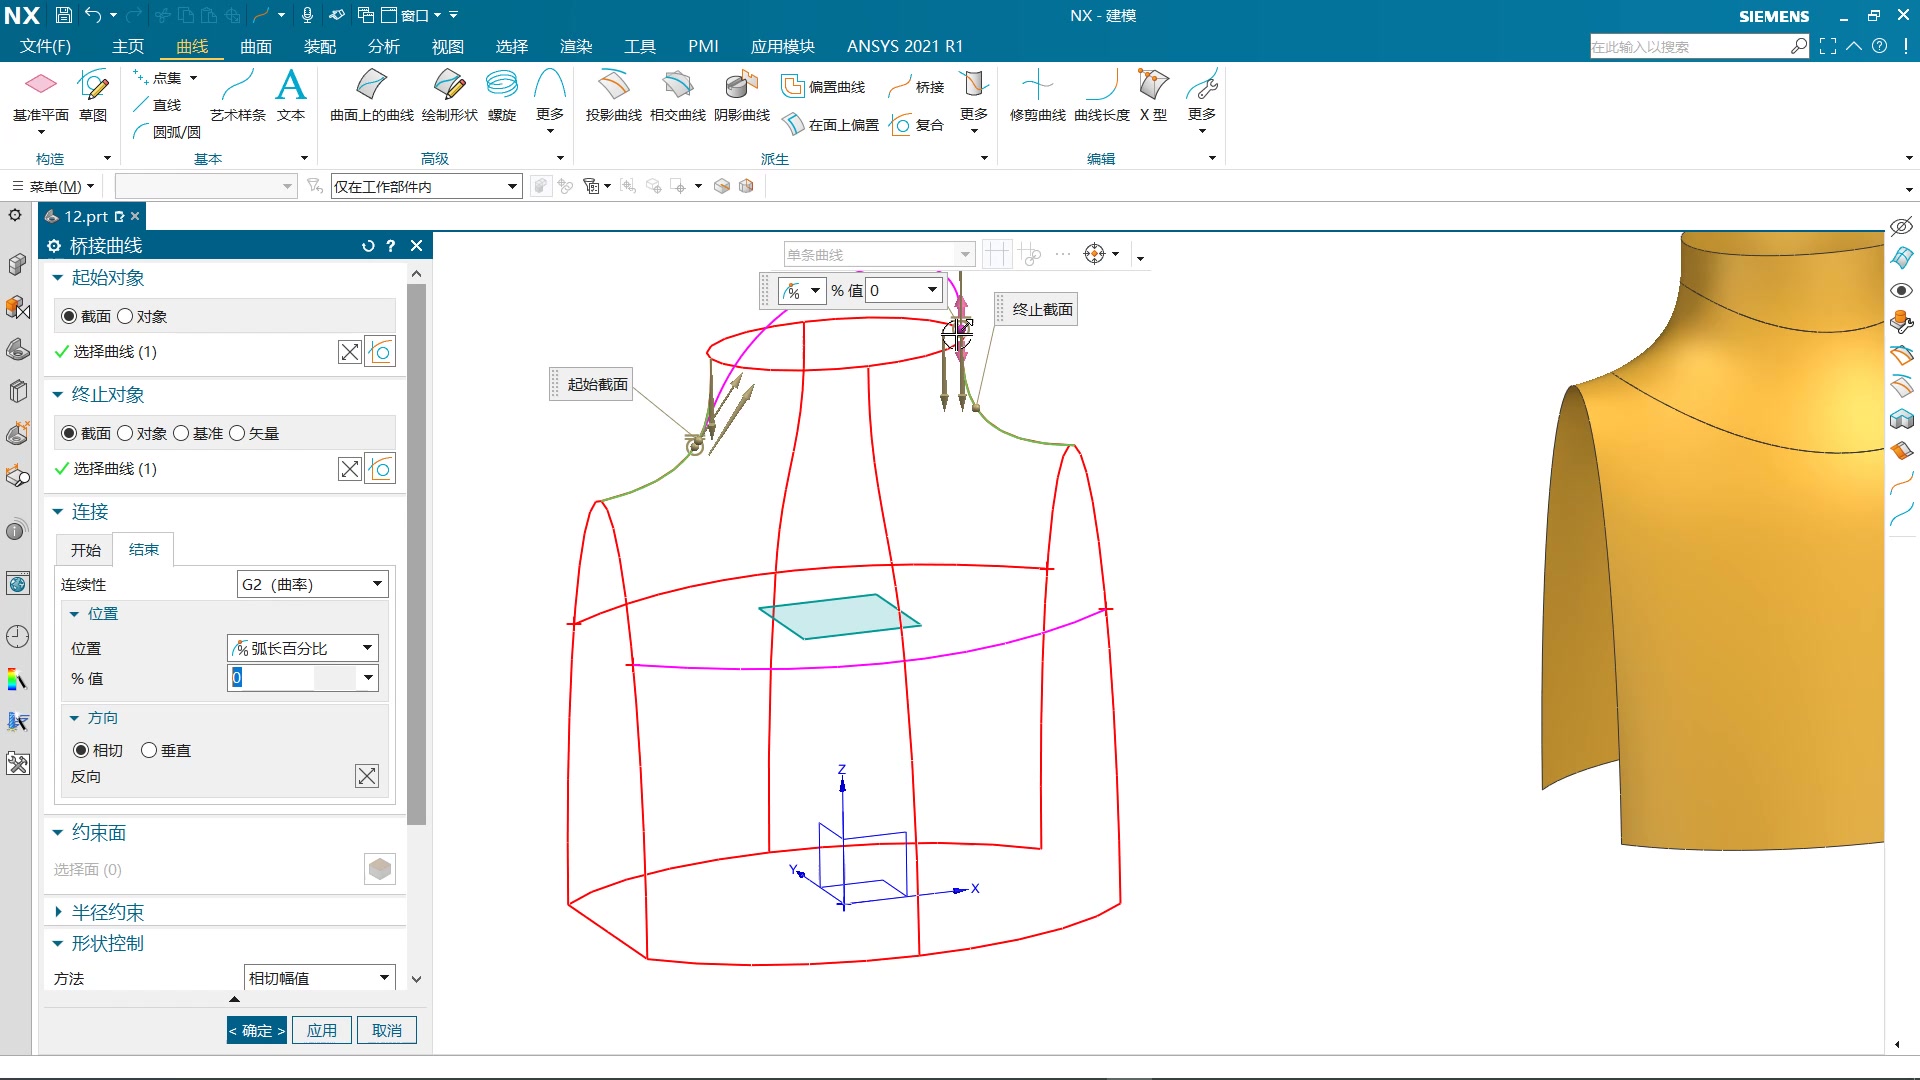Open the 弧长百分比 position dropdown

click(302, 648)
